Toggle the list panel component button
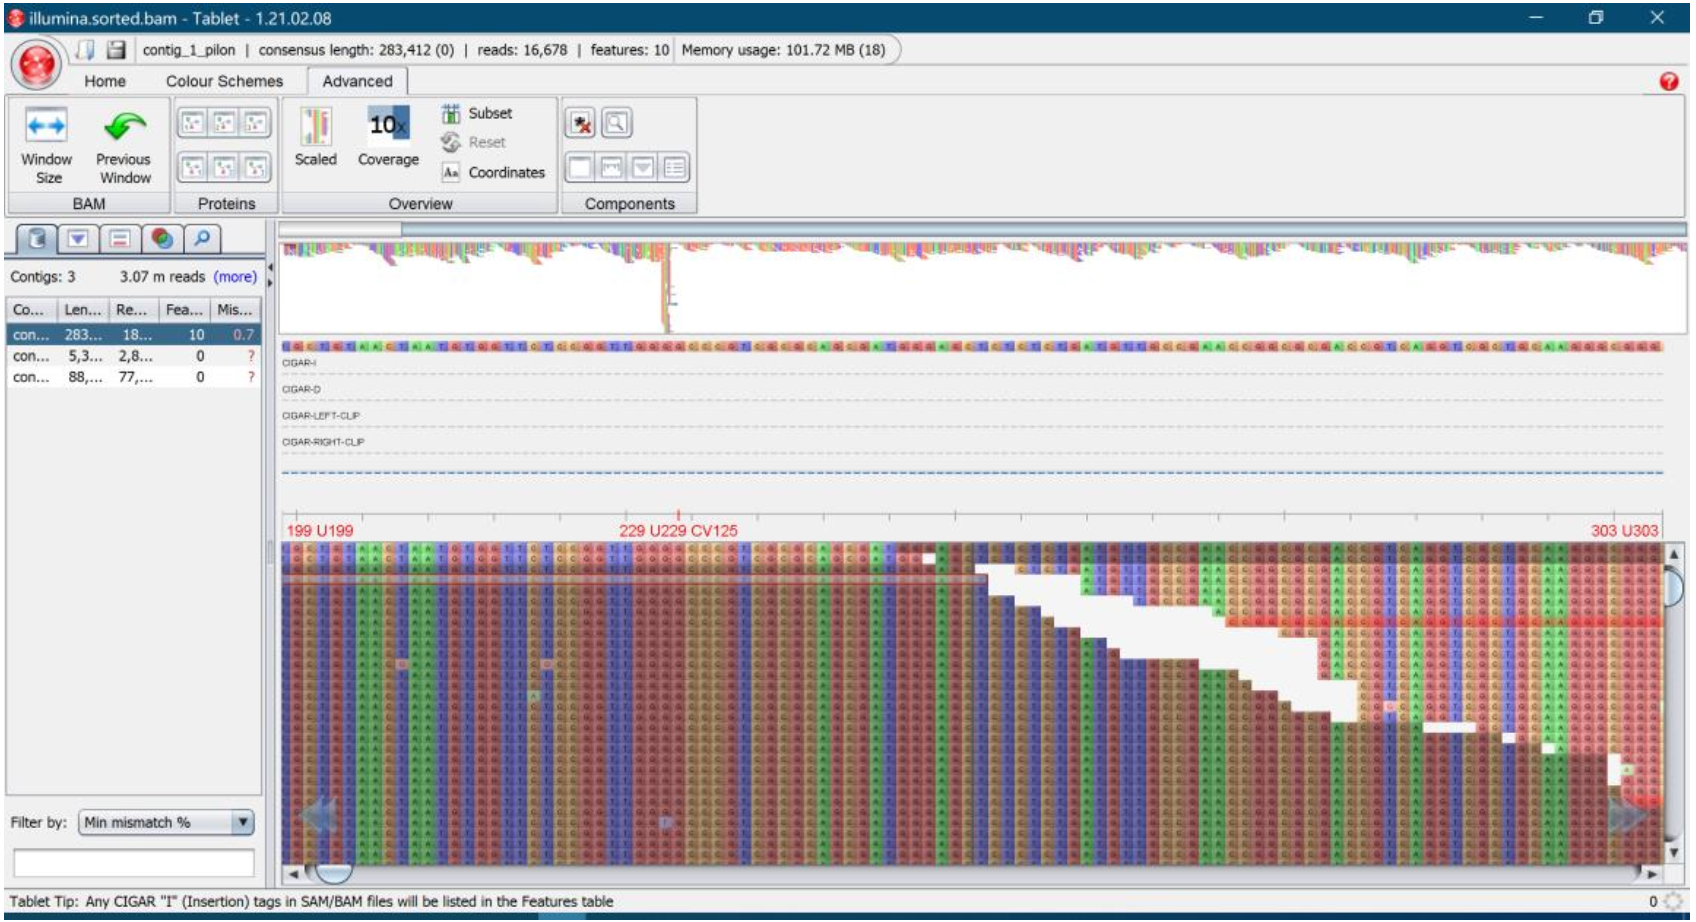 tap(675, 167)
